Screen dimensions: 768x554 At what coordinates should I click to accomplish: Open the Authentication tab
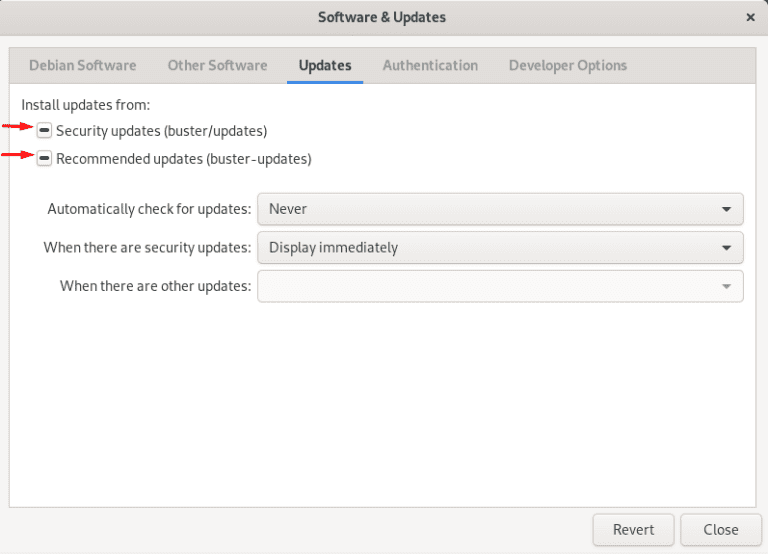430,65
